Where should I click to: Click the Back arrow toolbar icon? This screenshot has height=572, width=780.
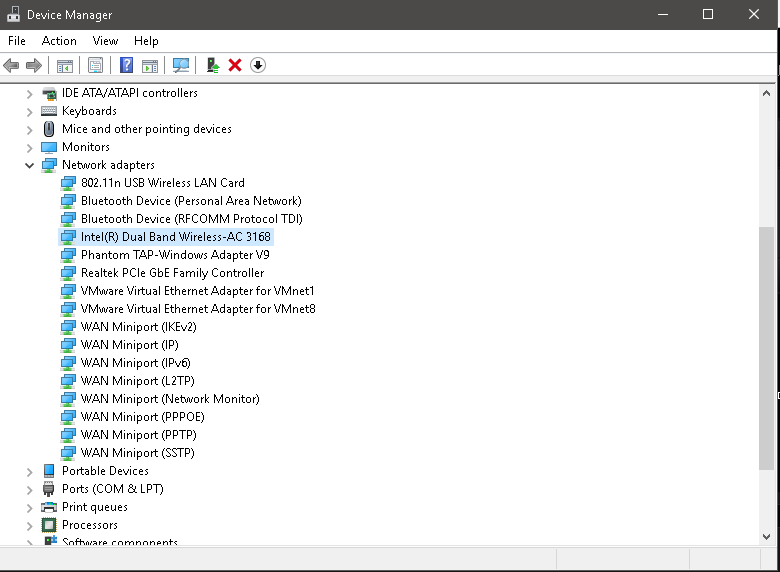tap(11, 65)
